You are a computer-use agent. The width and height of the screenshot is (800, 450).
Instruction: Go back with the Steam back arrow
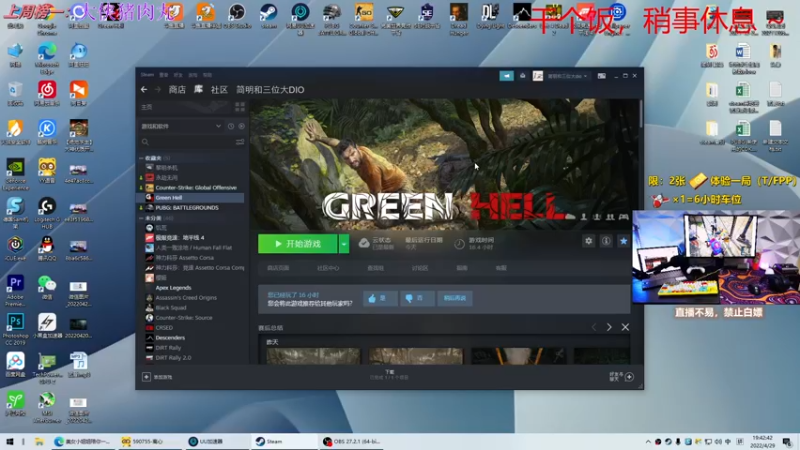pos(144,90)
